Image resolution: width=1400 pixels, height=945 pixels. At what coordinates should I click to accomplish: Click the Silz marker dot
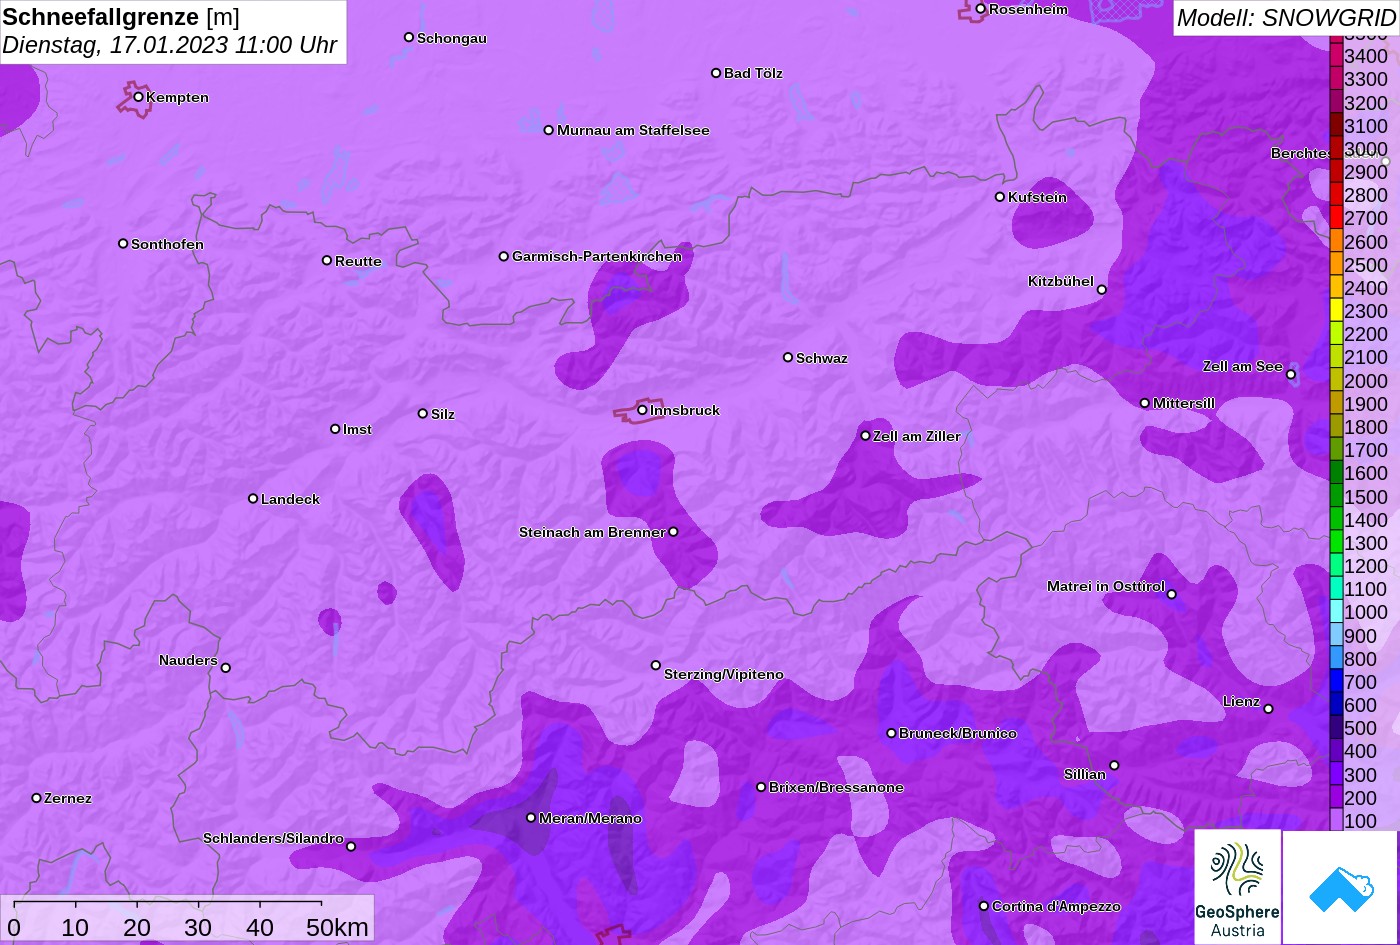coord(423,413)
